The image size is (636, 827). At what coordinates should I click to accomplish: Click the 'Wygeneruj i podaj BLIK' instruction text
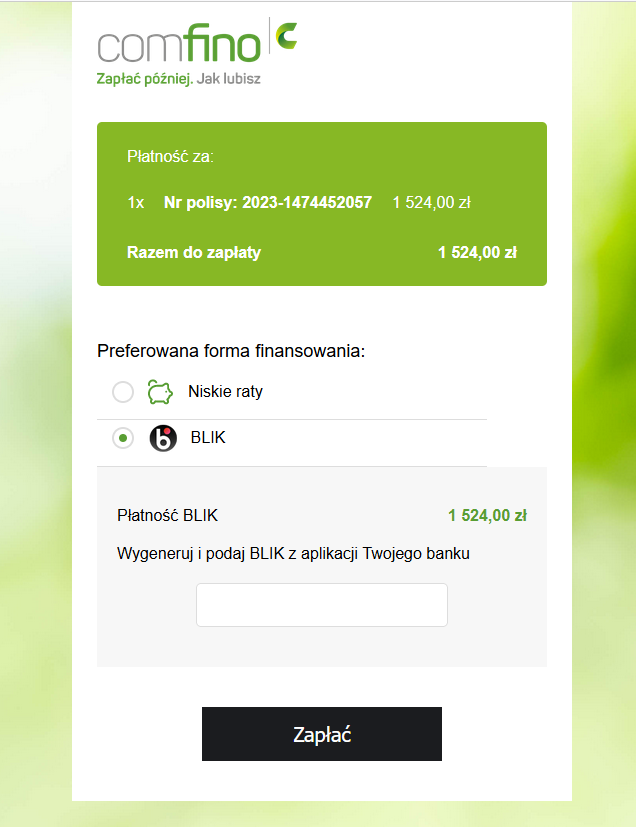click(x=293, y=553)
